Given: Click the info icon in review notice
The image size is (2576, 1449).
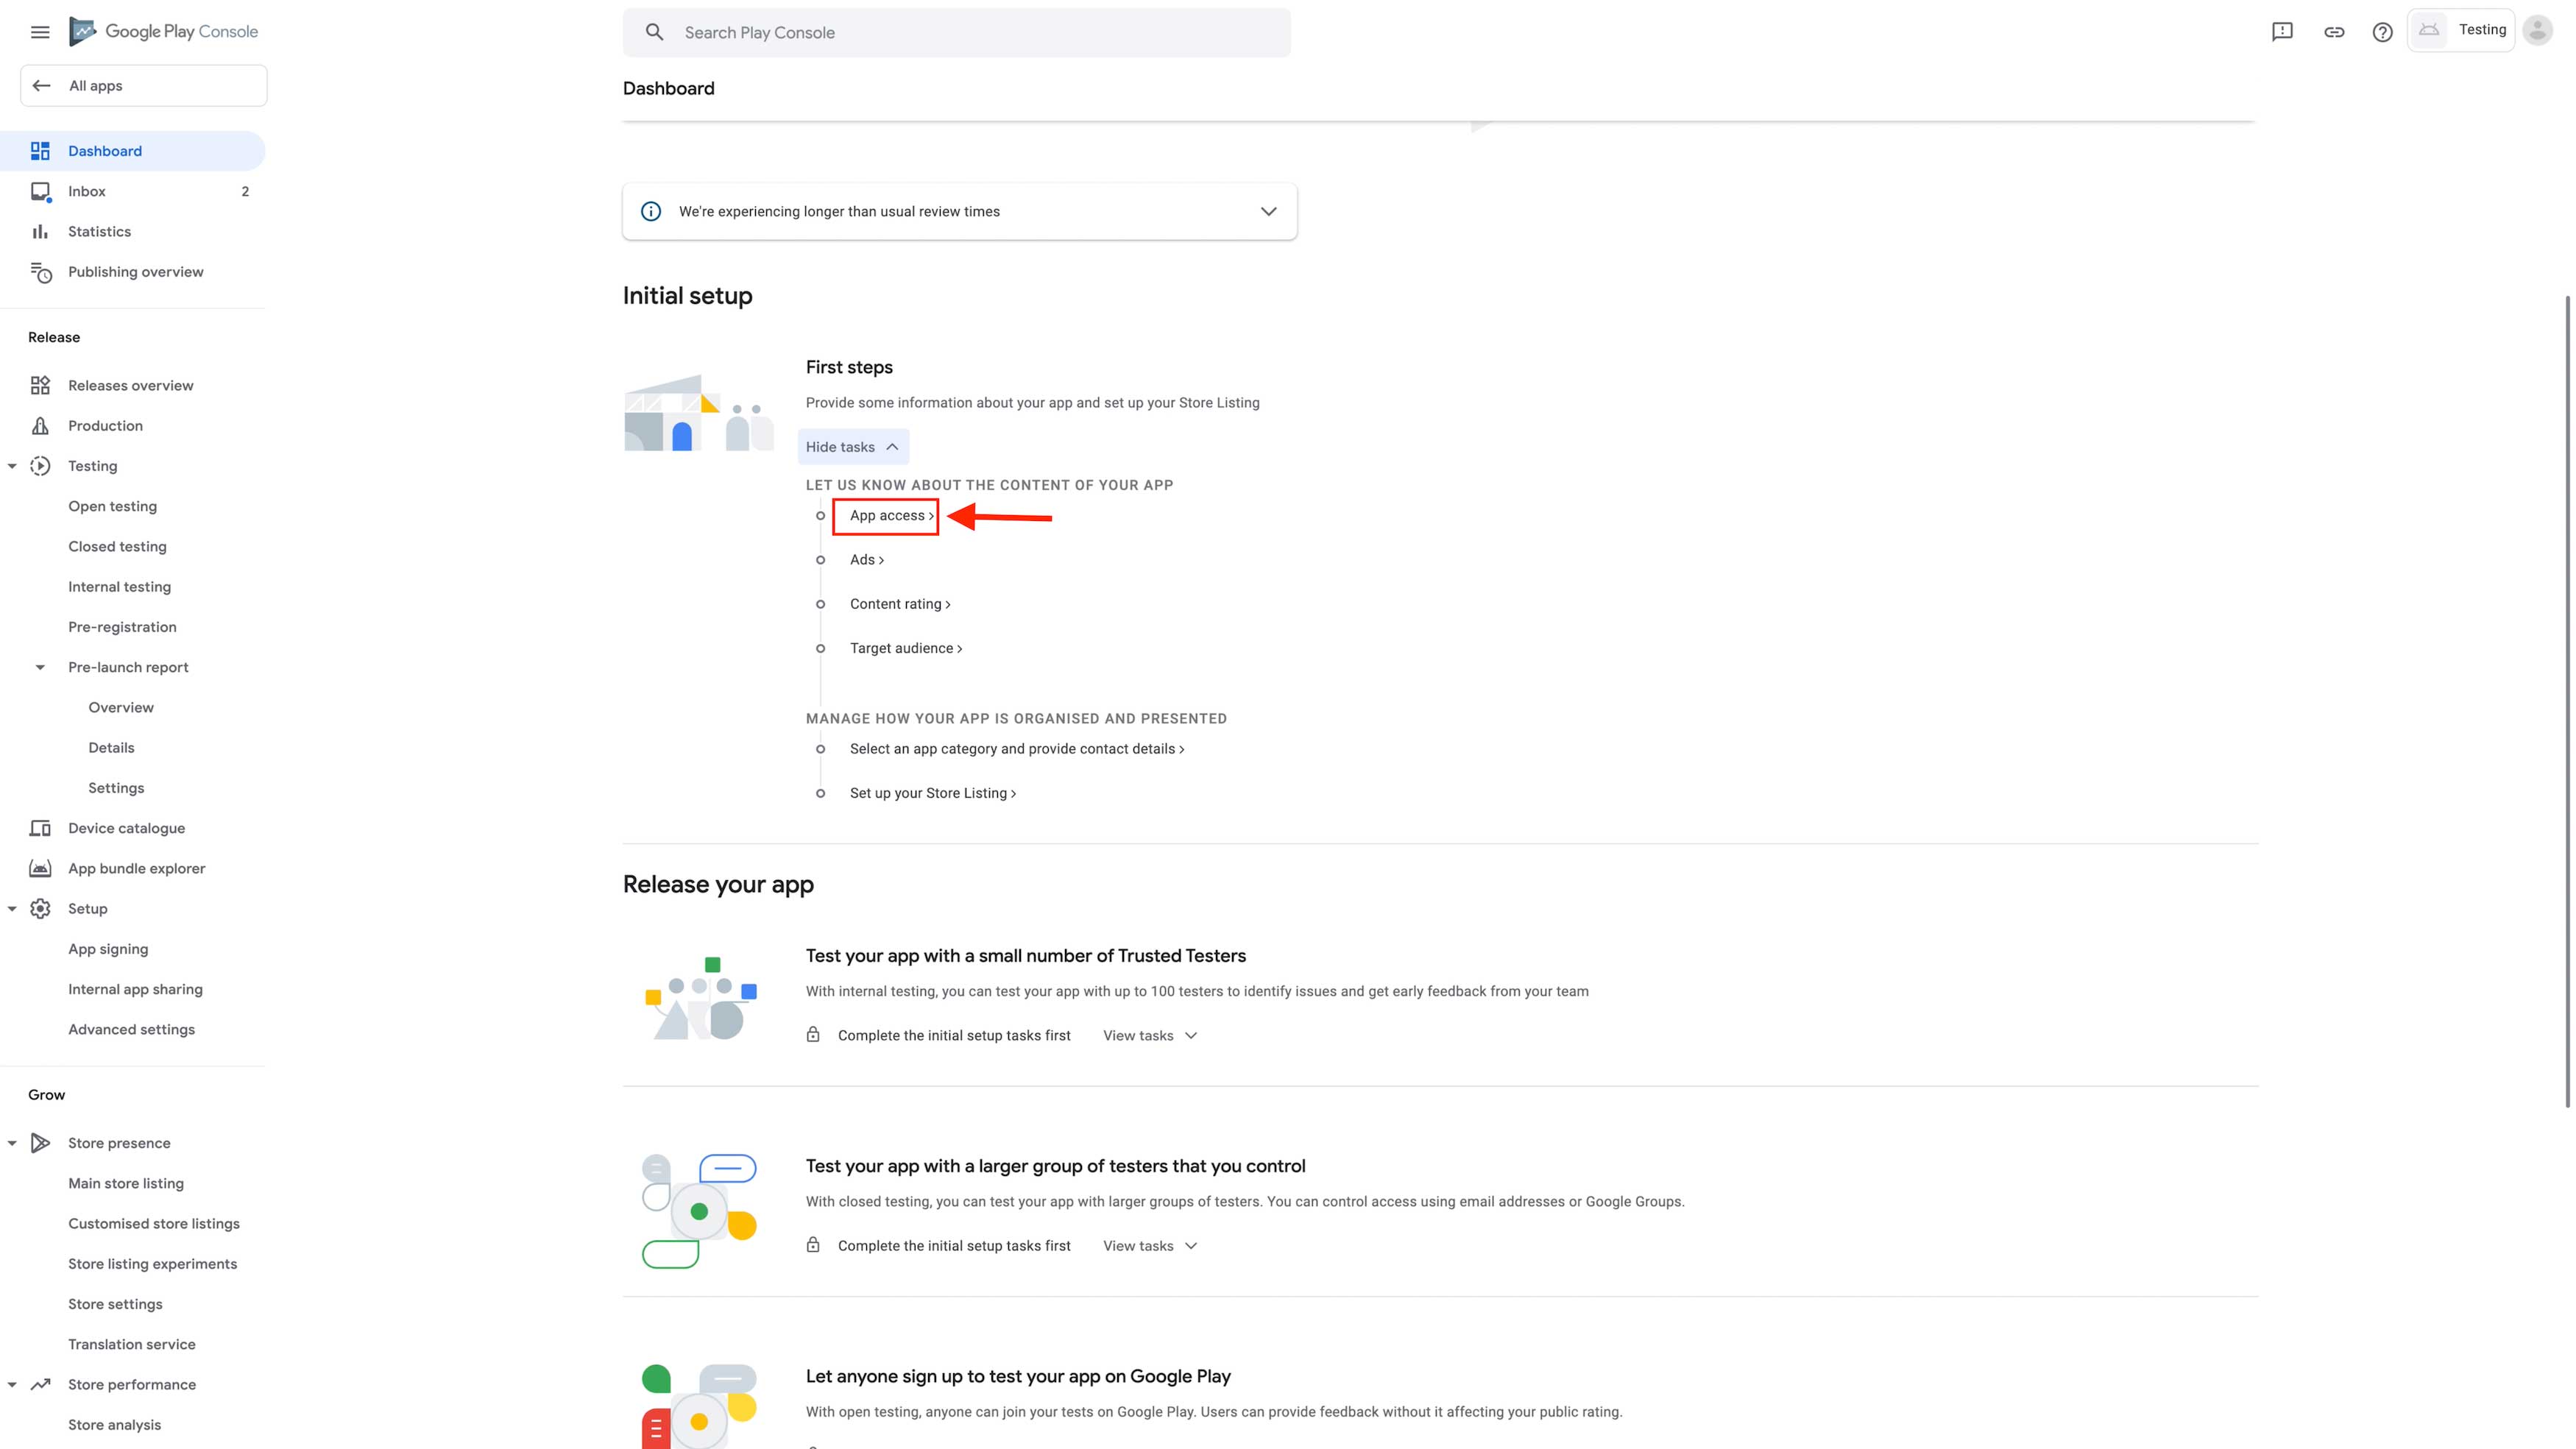Looking at the screenshot, I should click(651, 211).
